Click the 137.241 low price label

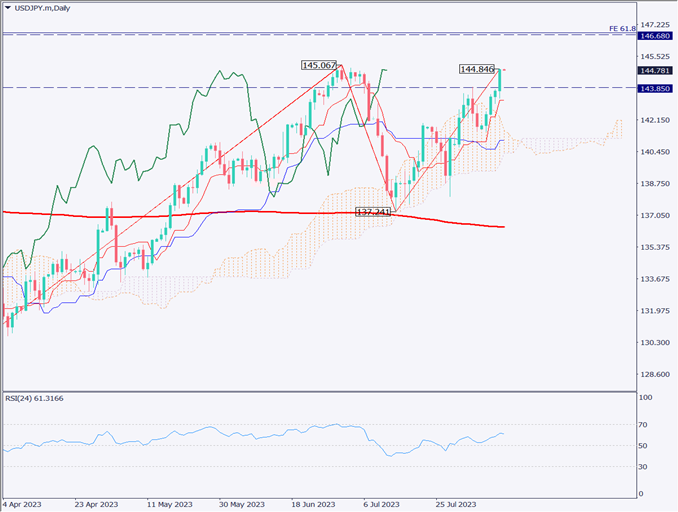[x=373, y=213]
